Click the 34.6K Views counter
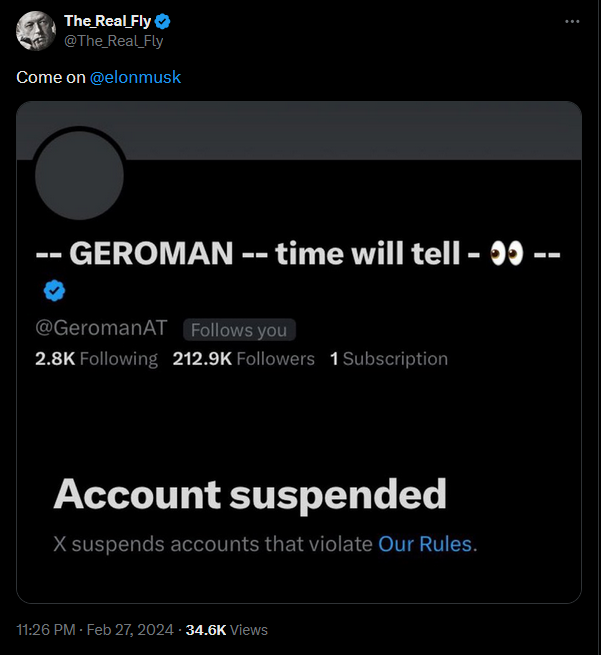This screenshot has width=601, height=655. click(x=227, y=630)
